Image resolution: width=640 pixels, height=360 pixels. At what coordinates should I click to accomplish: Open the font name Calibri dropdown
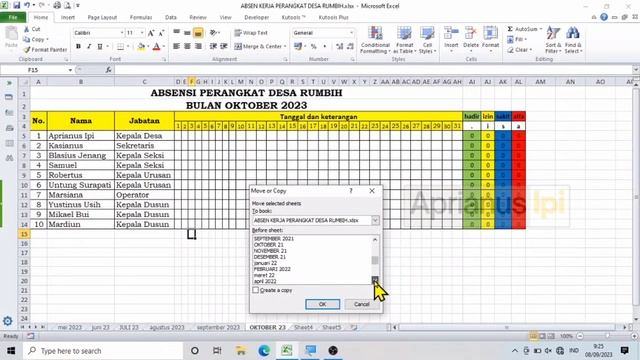(122, 33)
